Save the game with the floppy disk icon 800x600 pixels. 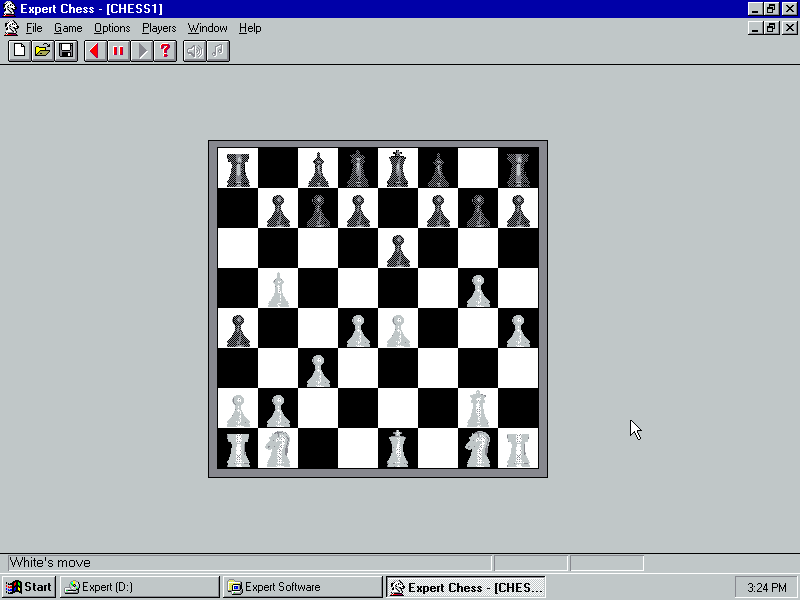[66, 51]
